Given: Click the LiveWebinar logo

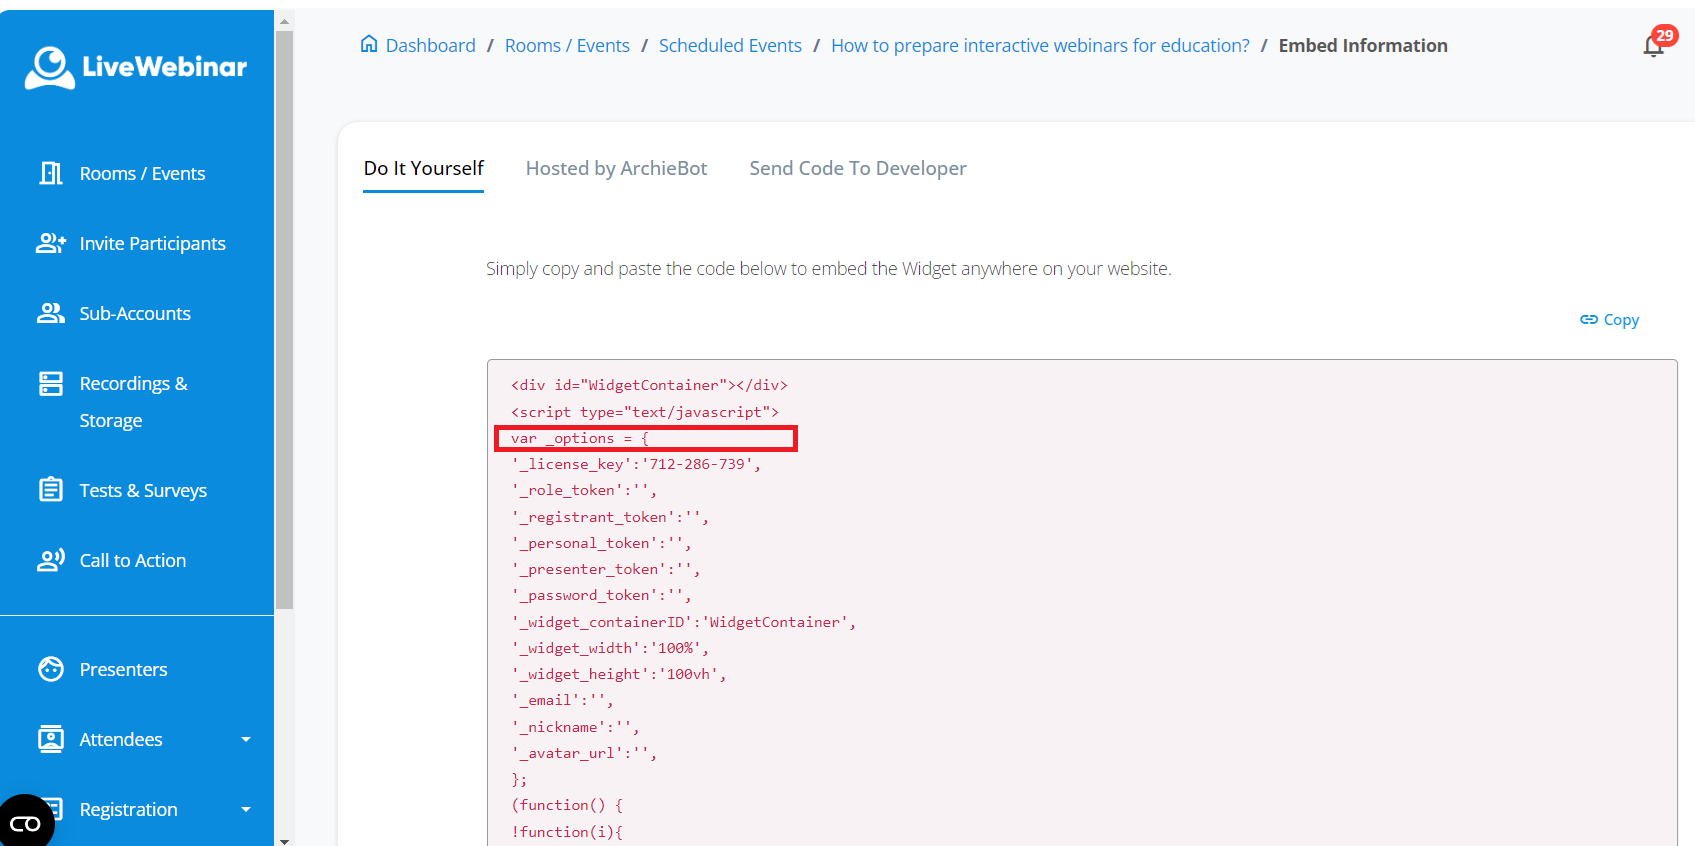Looking at the screenshot, I should (136, 67).
